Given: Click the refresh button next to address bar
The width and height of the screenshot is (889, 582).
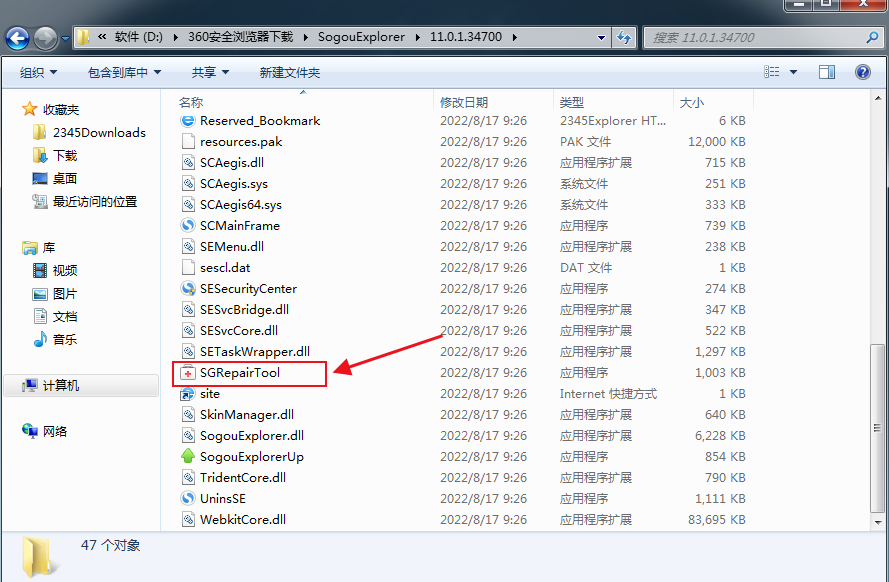Looking at the screenshot, I should pyautogui.click(x=624, y=37).
